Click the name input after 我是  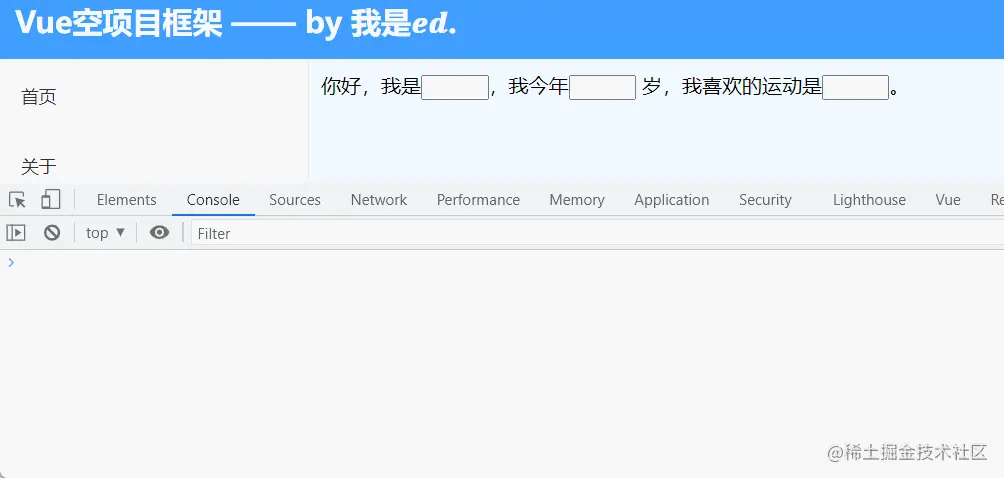click(455, 87)
